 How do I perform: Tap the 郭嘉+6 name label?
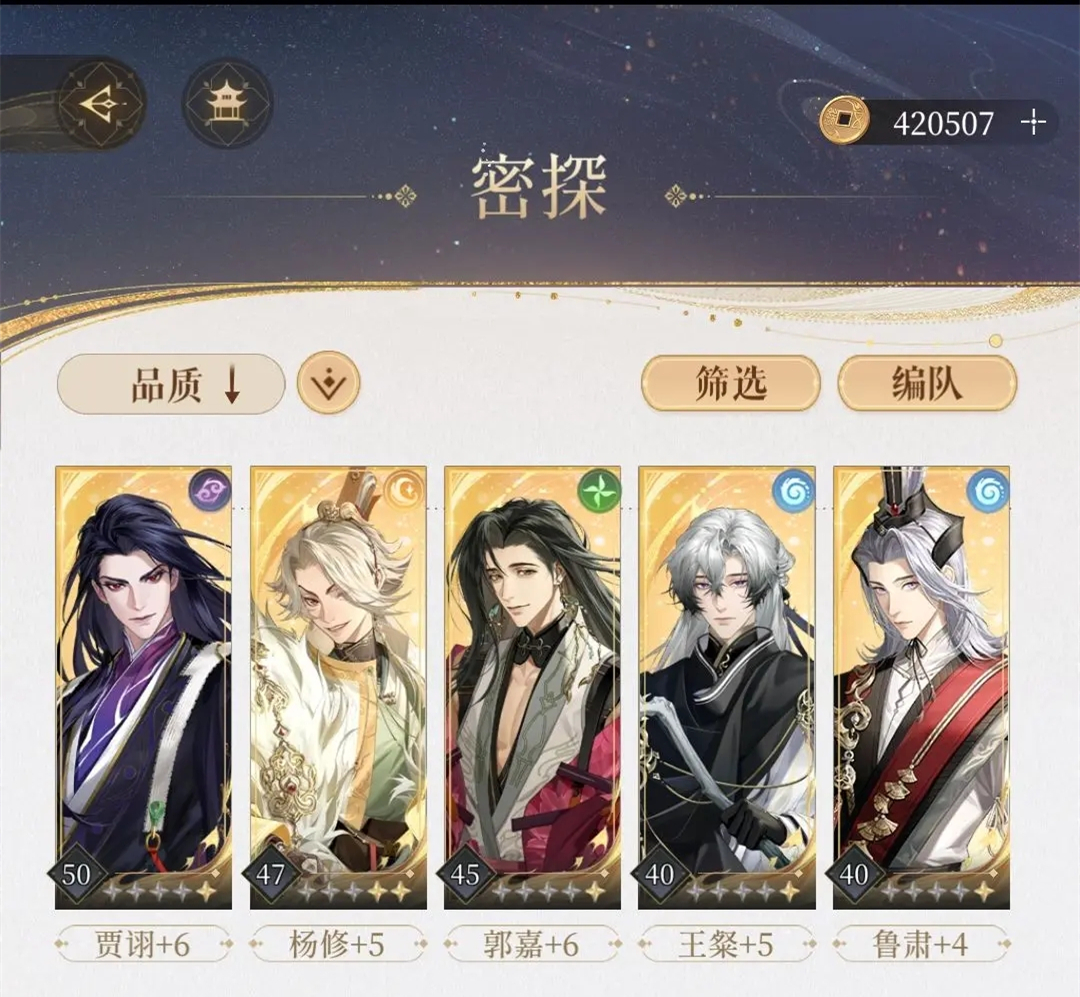pos(532,944)
